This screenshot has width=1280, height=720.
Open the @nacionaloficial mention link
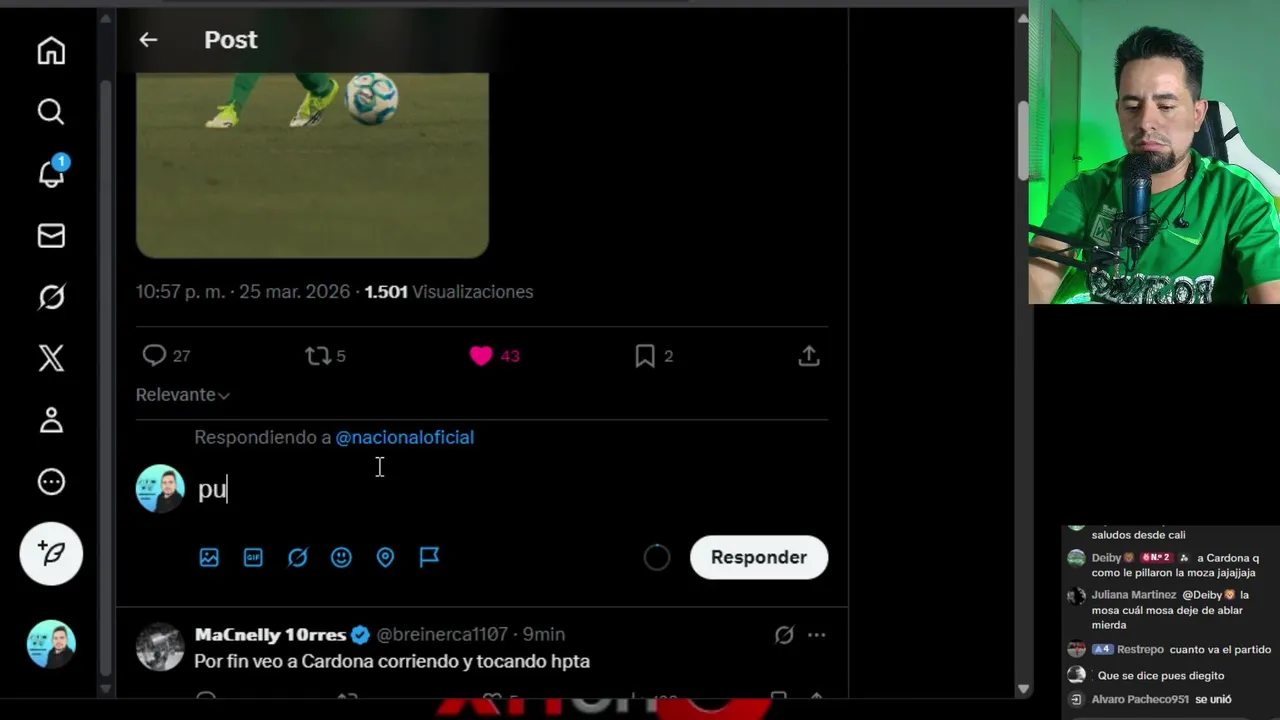[x=404, y=437]
